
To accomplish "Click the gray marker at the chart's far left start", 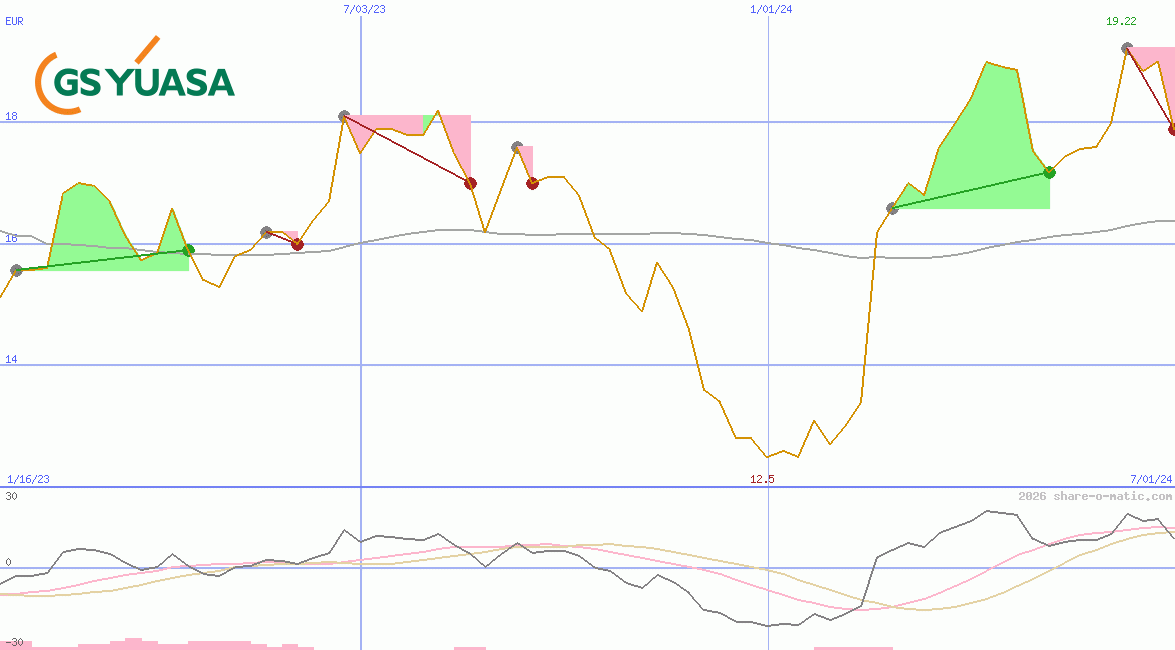I will click(x=16, y=270).
